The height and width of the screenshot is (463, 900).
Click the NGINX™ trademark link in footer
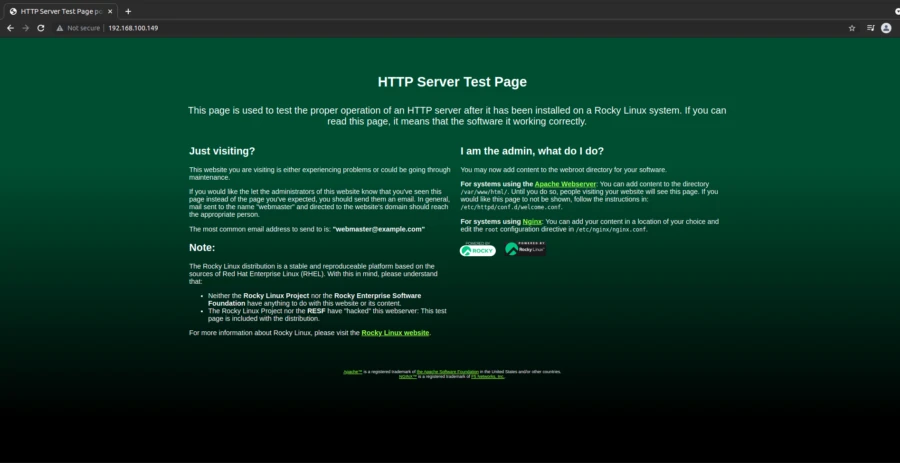(x=407, y=377)
